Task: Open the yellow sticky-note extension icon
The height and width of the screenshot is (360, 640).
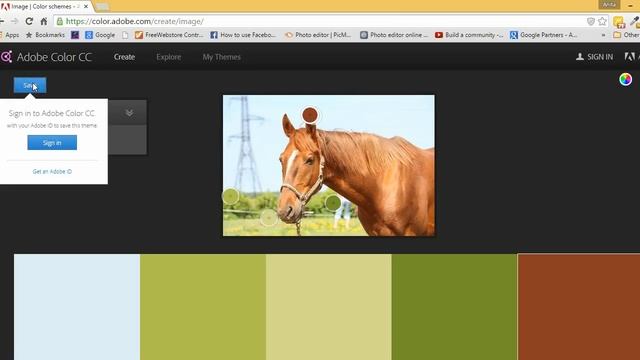Action: pyautogui.click(x=619, y=22)
